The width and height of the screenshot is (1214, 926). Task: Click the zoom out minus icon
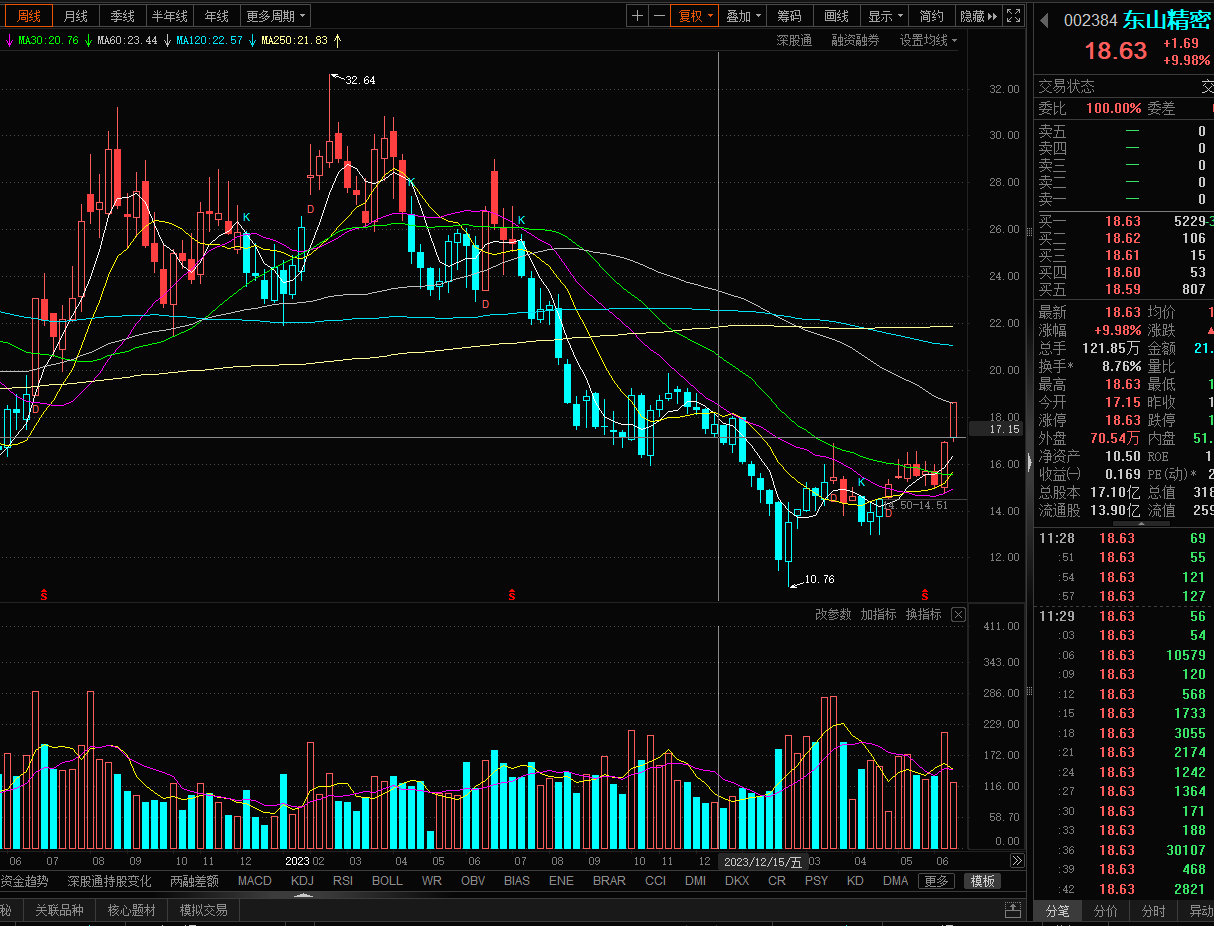[x=659, y=16]
